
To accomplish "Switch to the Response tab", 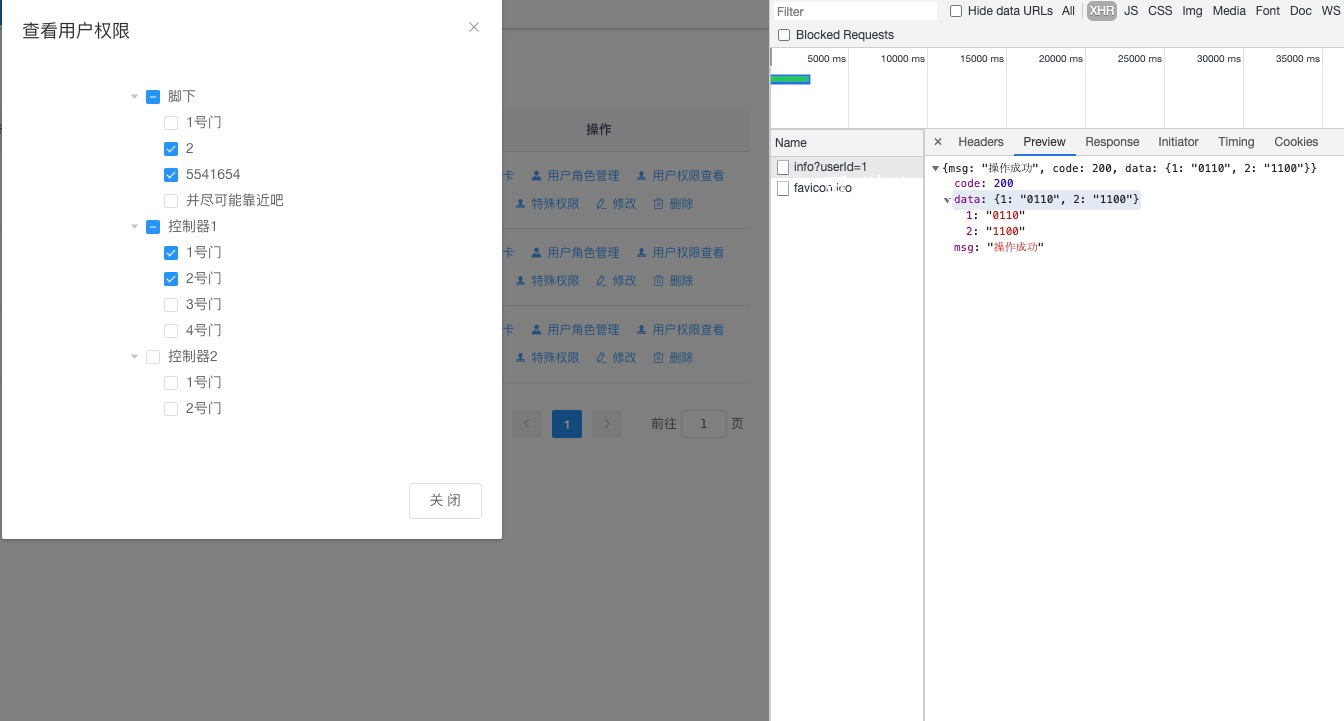I will coord(1112,142).
